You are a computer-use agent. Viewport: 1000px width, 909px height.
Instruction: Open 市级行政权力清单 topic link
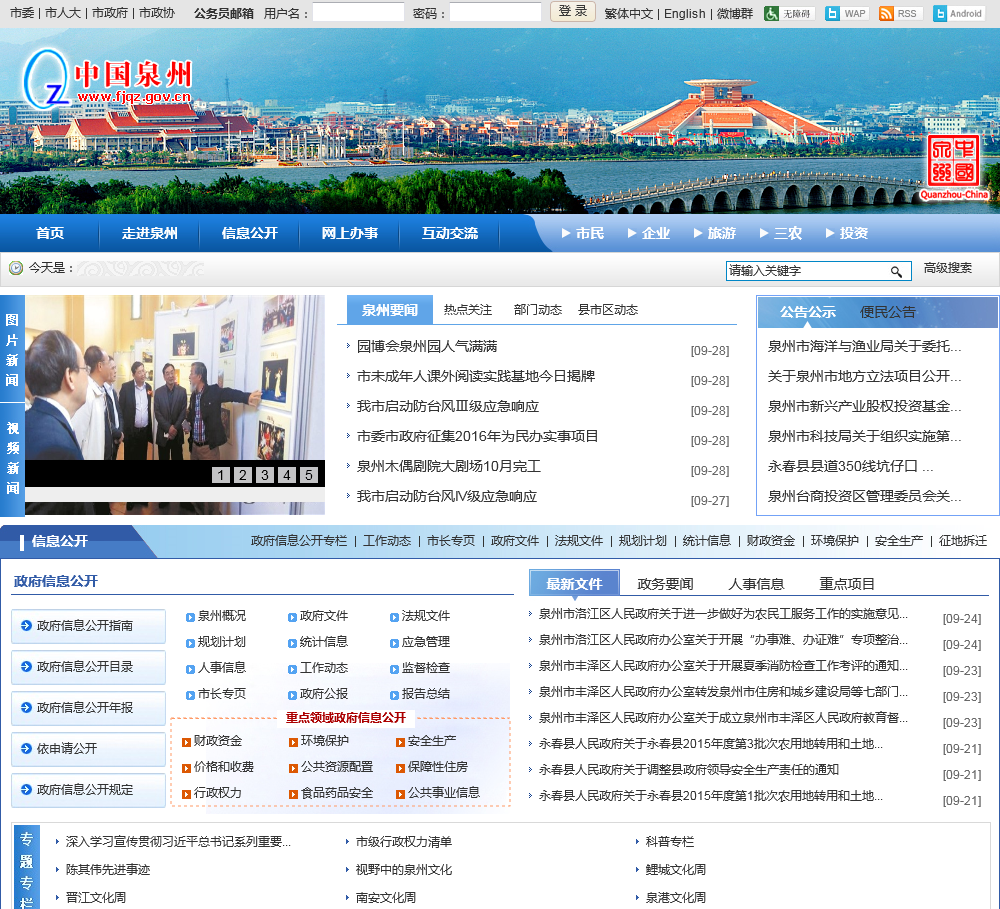pyautogui.click(x=404, y=842)
